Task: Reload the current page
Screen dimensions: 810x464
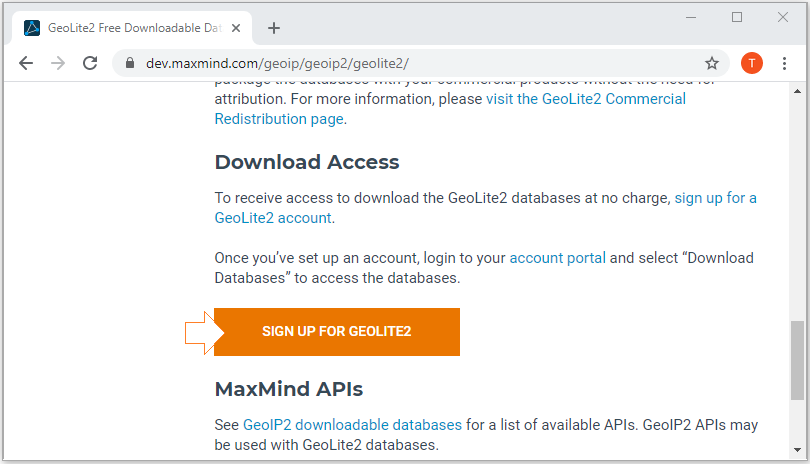Action: click(x=90, y=63)
